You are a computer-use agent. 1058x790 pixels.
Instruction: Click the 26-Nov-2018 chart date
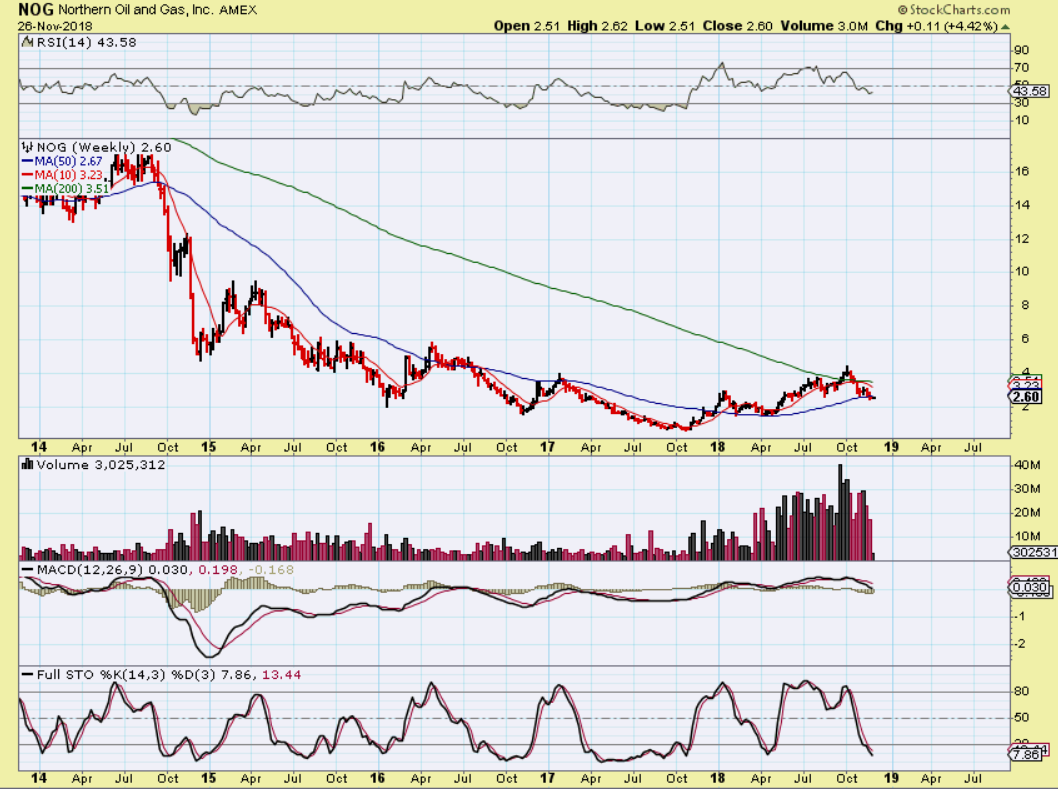(x=55, y=26)
